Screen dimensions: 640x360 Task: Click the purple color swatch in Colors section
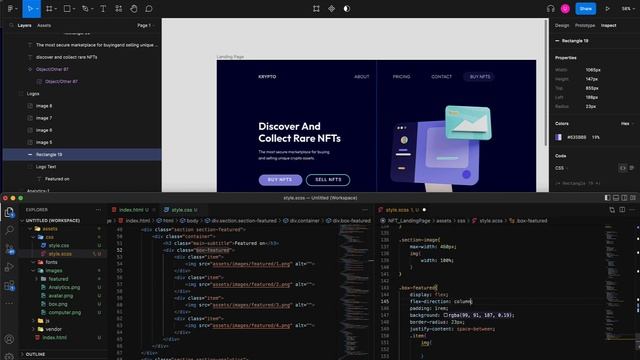[559, 137]
